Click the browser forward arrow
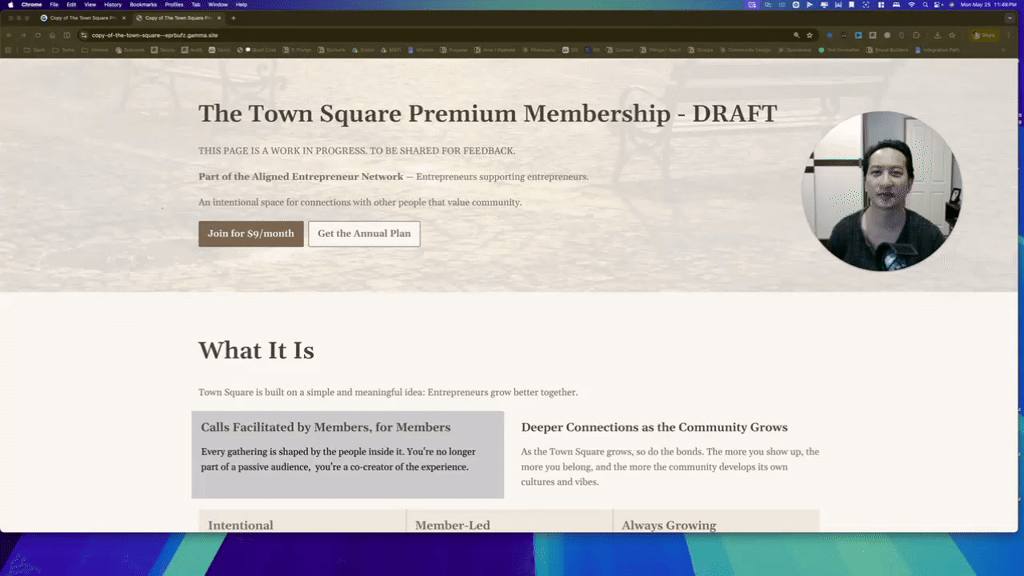 click(24, 35)
